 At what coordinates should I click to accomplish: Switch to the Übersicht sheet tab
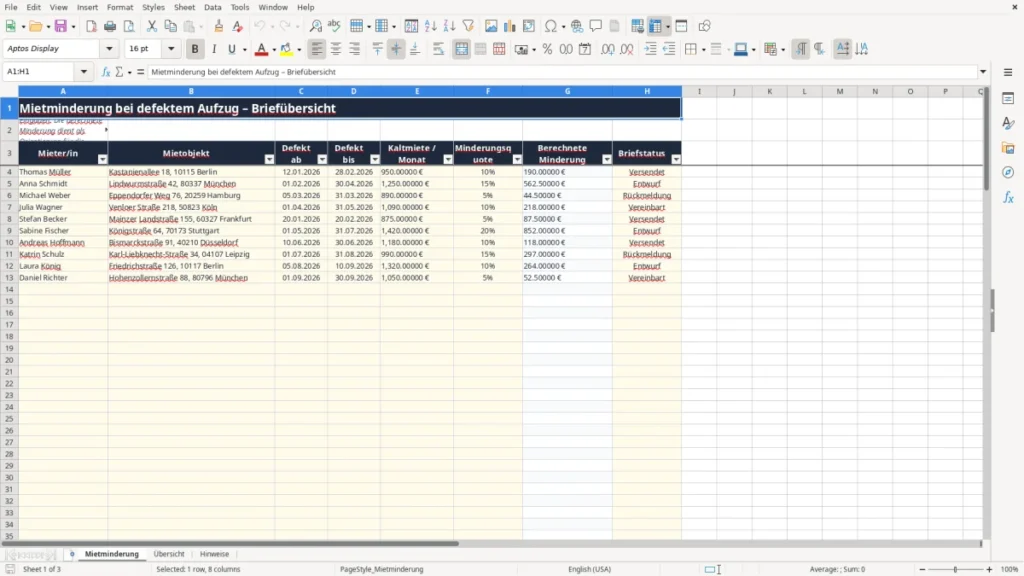coord(168,554)
